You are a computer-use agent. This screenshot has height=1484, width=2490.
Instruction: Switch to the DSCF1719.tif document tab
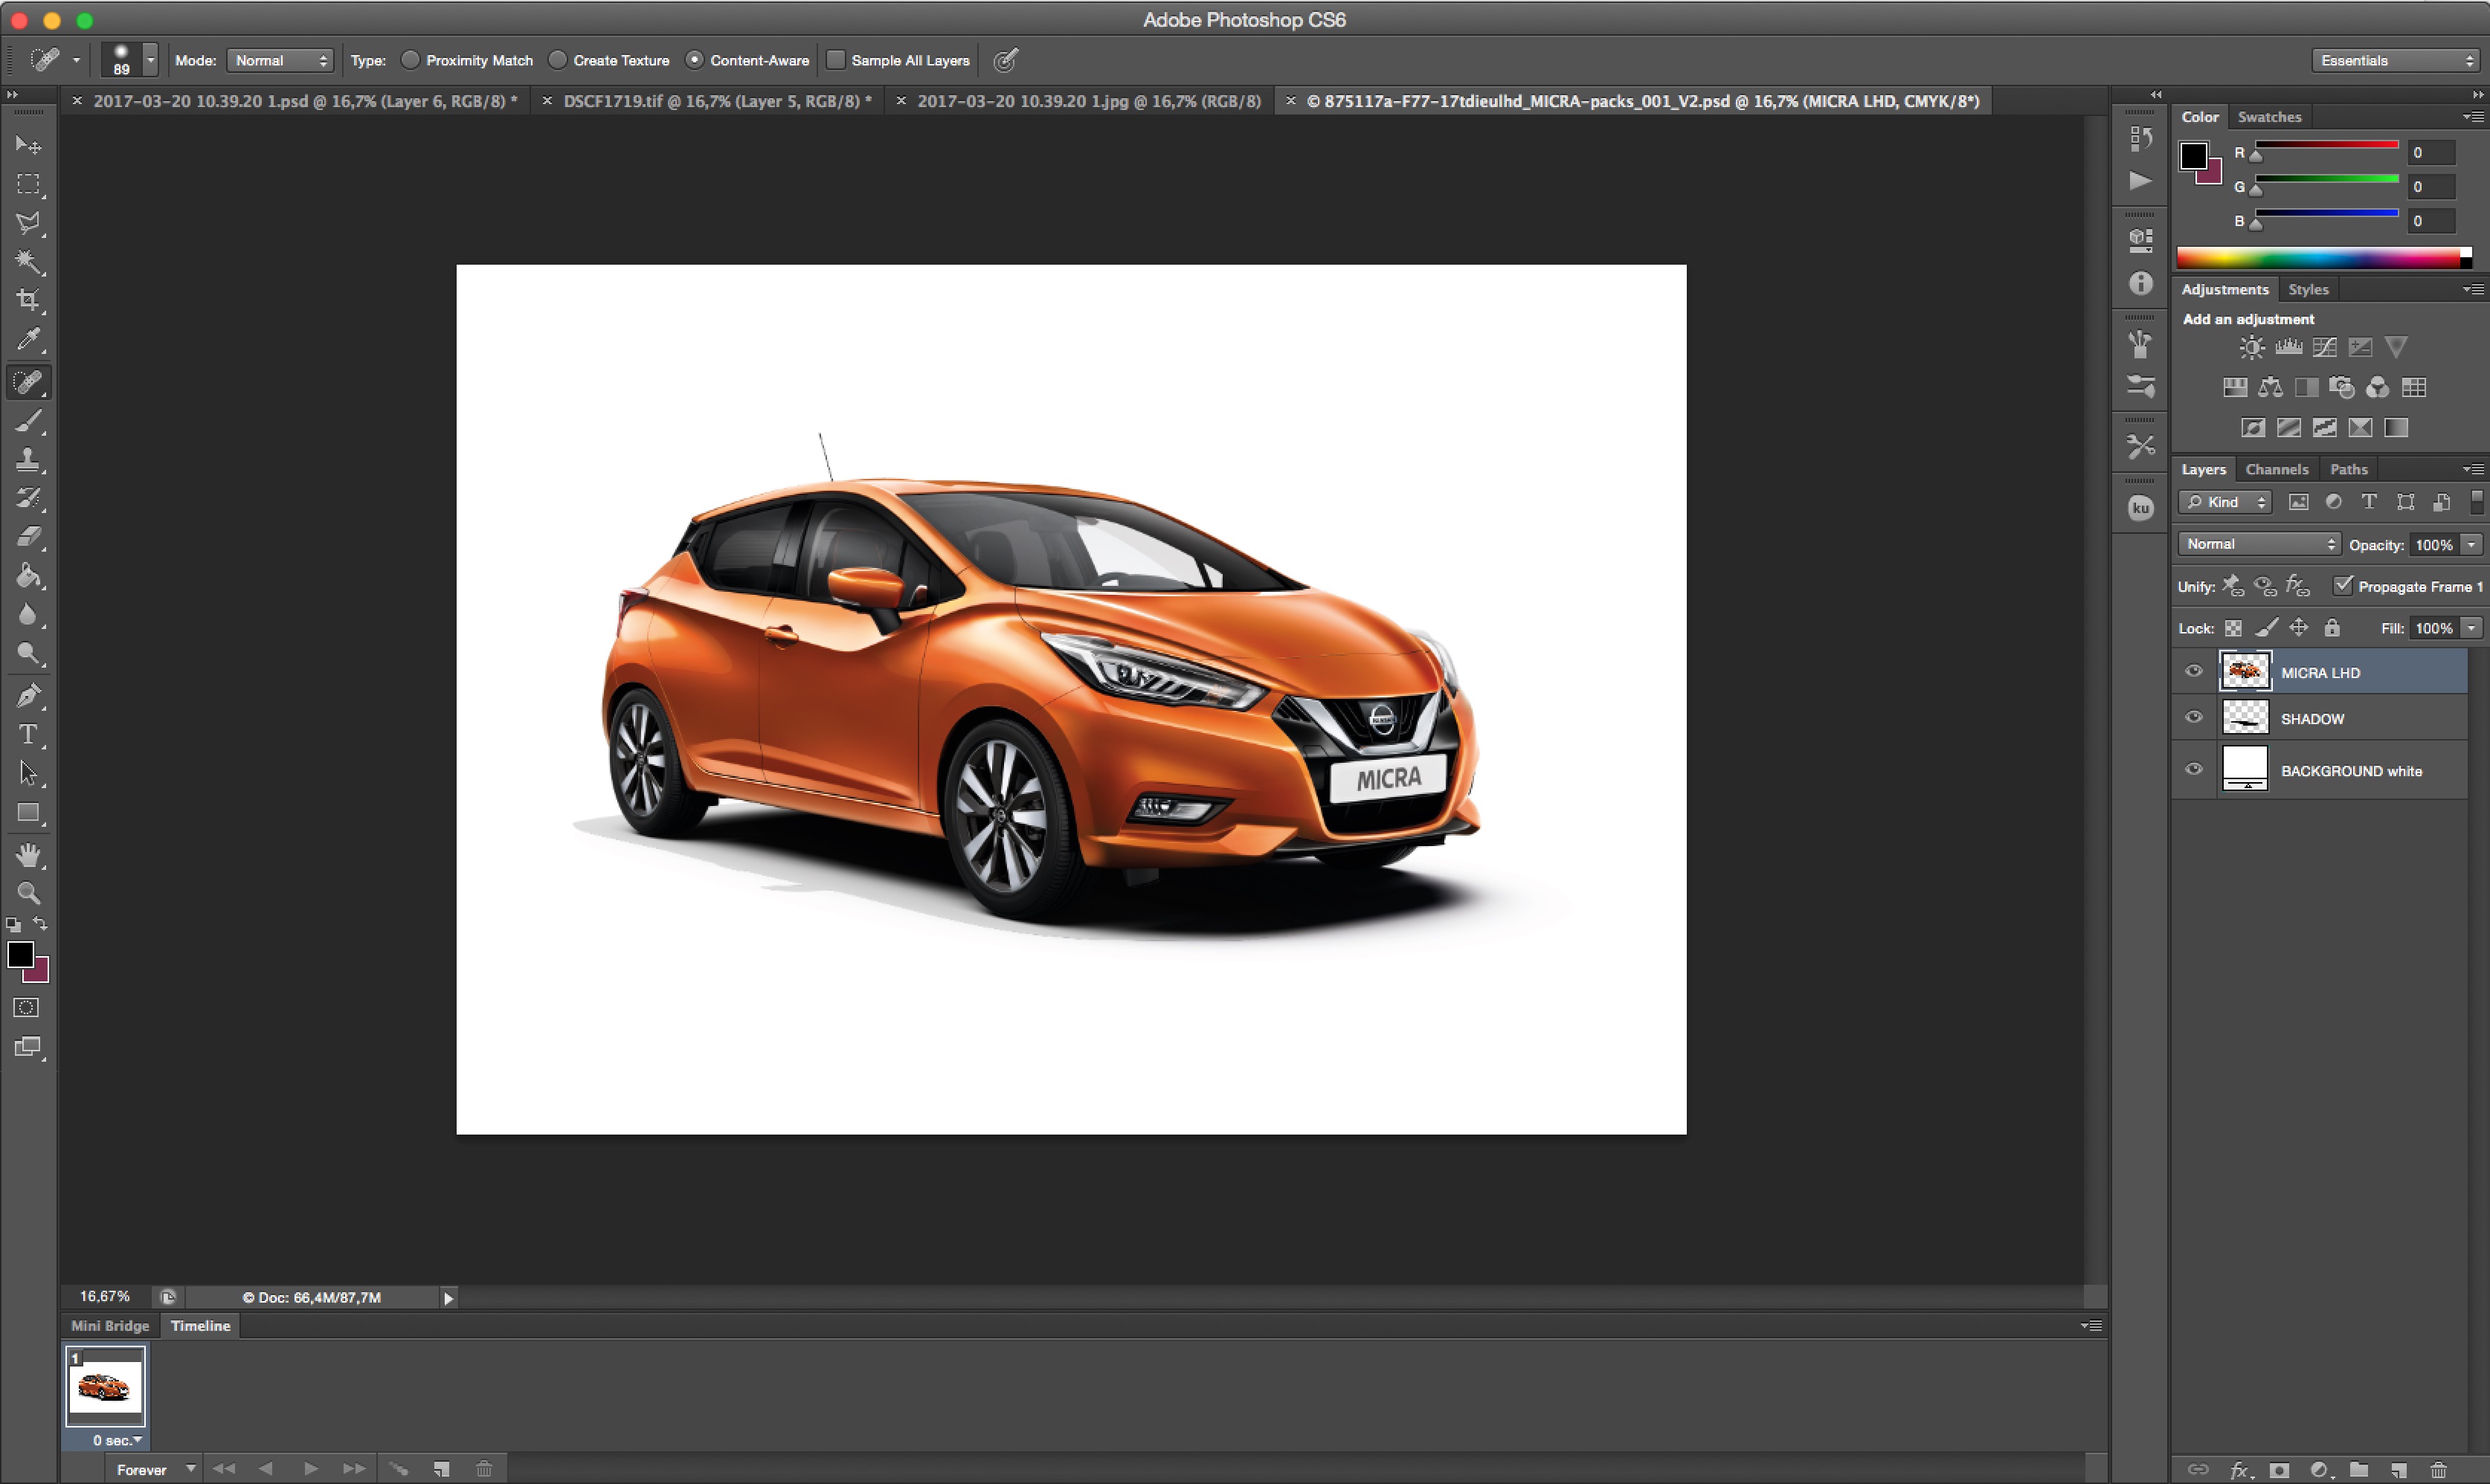pyautogui.click(x=716, y=101)
